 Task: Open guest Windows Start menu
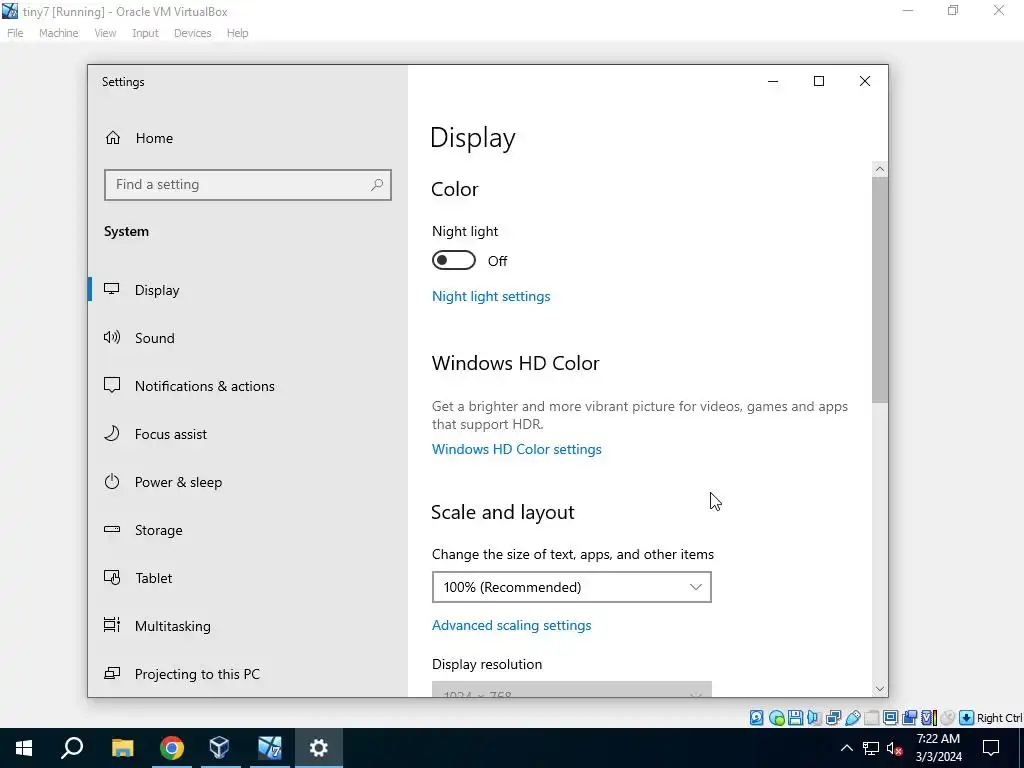click(x=24, y=748)
